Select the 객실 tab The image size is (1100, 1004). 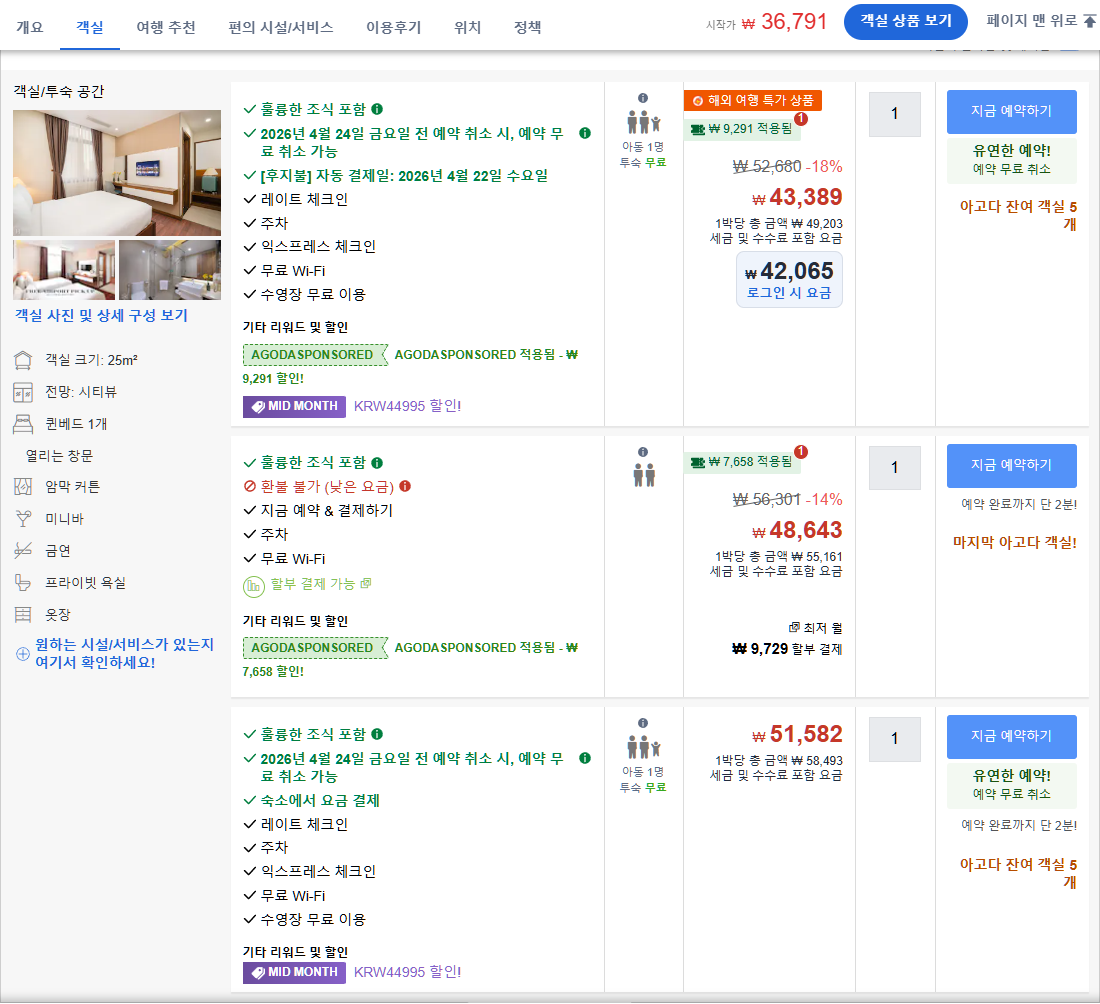coord(90,27)
